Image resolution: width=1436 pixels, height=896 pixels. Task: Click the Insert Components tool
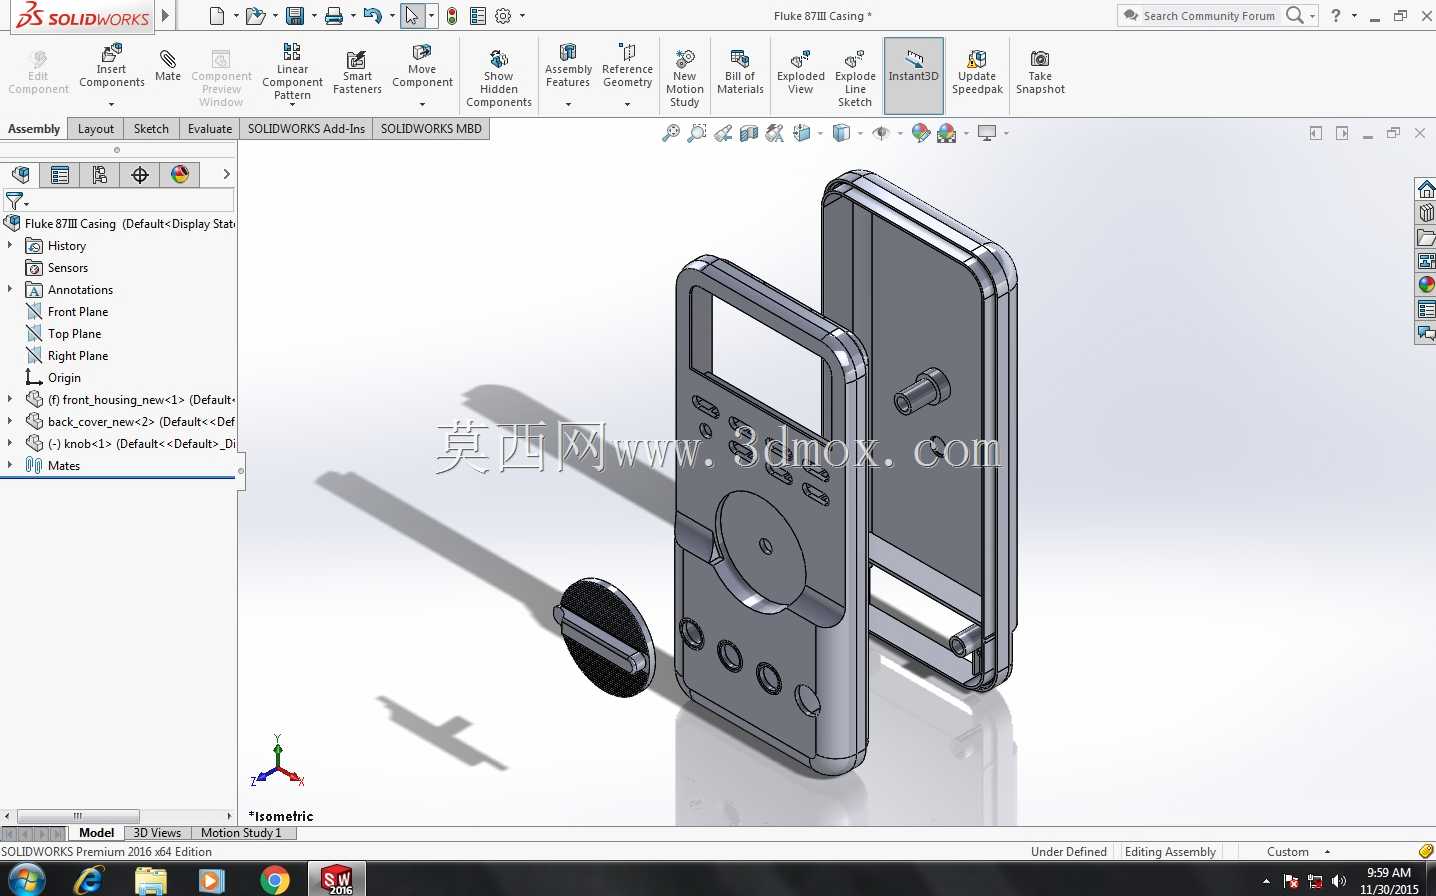112,66
